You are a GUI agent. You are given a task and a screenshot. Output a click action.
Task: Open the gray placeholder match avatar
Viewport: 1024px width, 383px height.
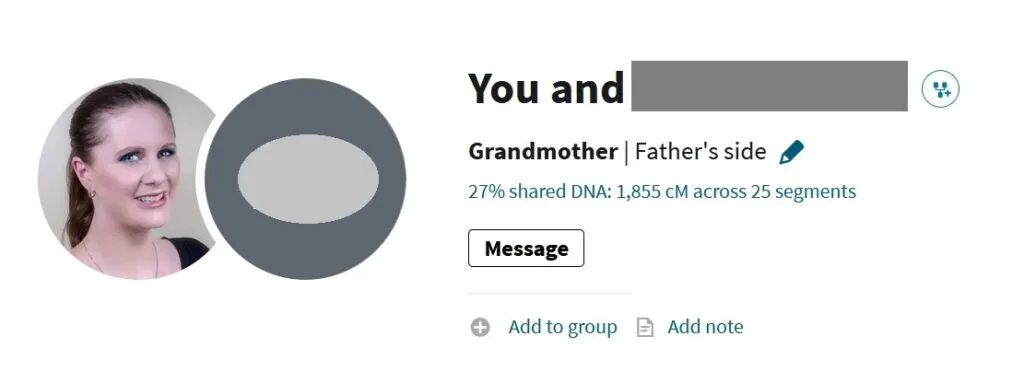tap(305, 178)
